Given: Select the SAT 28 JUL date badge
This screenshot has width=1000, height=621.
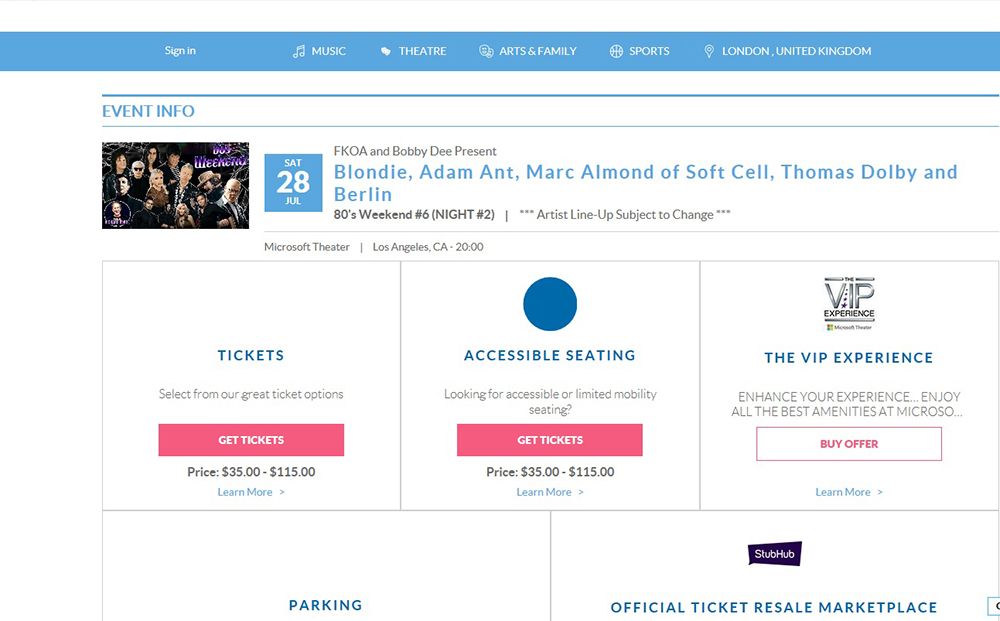Looking at the screenshot, I should pos(293,182).
